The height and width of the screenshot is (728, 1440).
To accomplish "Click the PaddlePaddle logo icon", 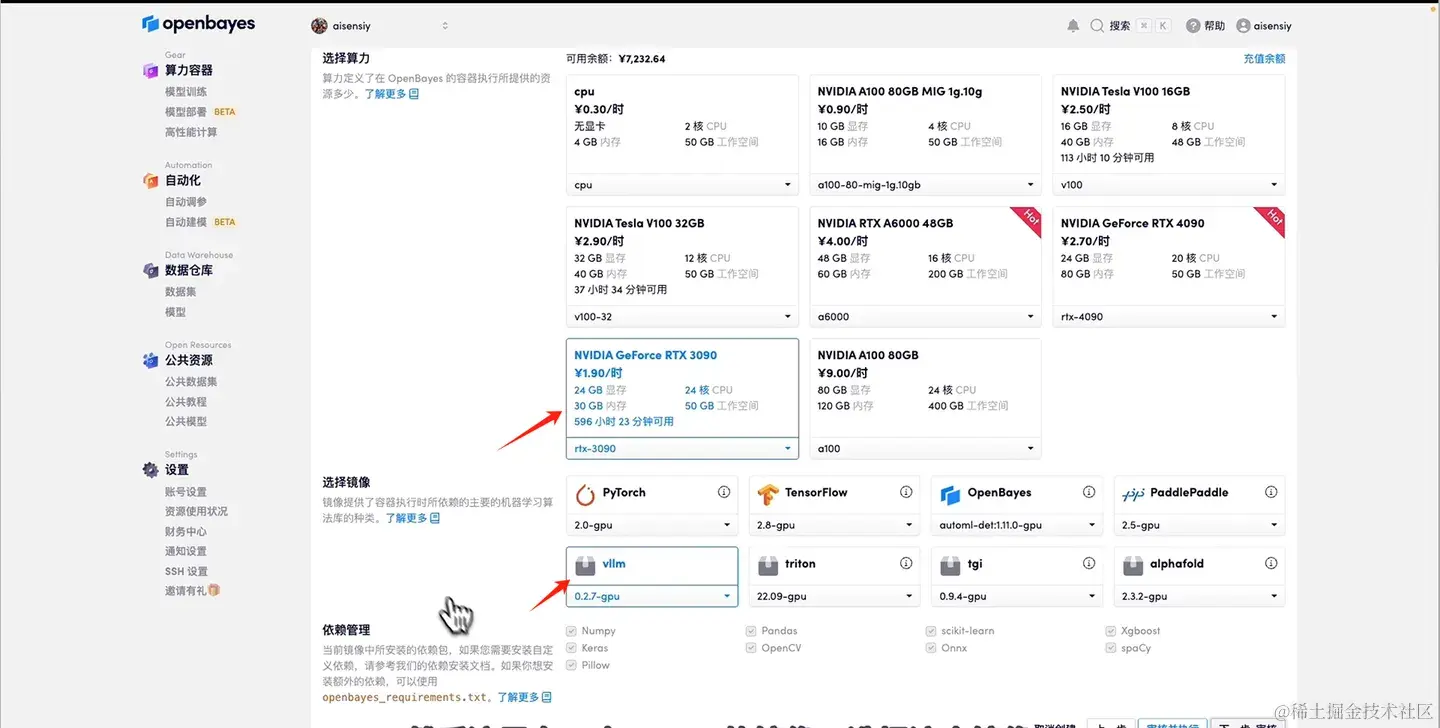I will point(1133,493).
